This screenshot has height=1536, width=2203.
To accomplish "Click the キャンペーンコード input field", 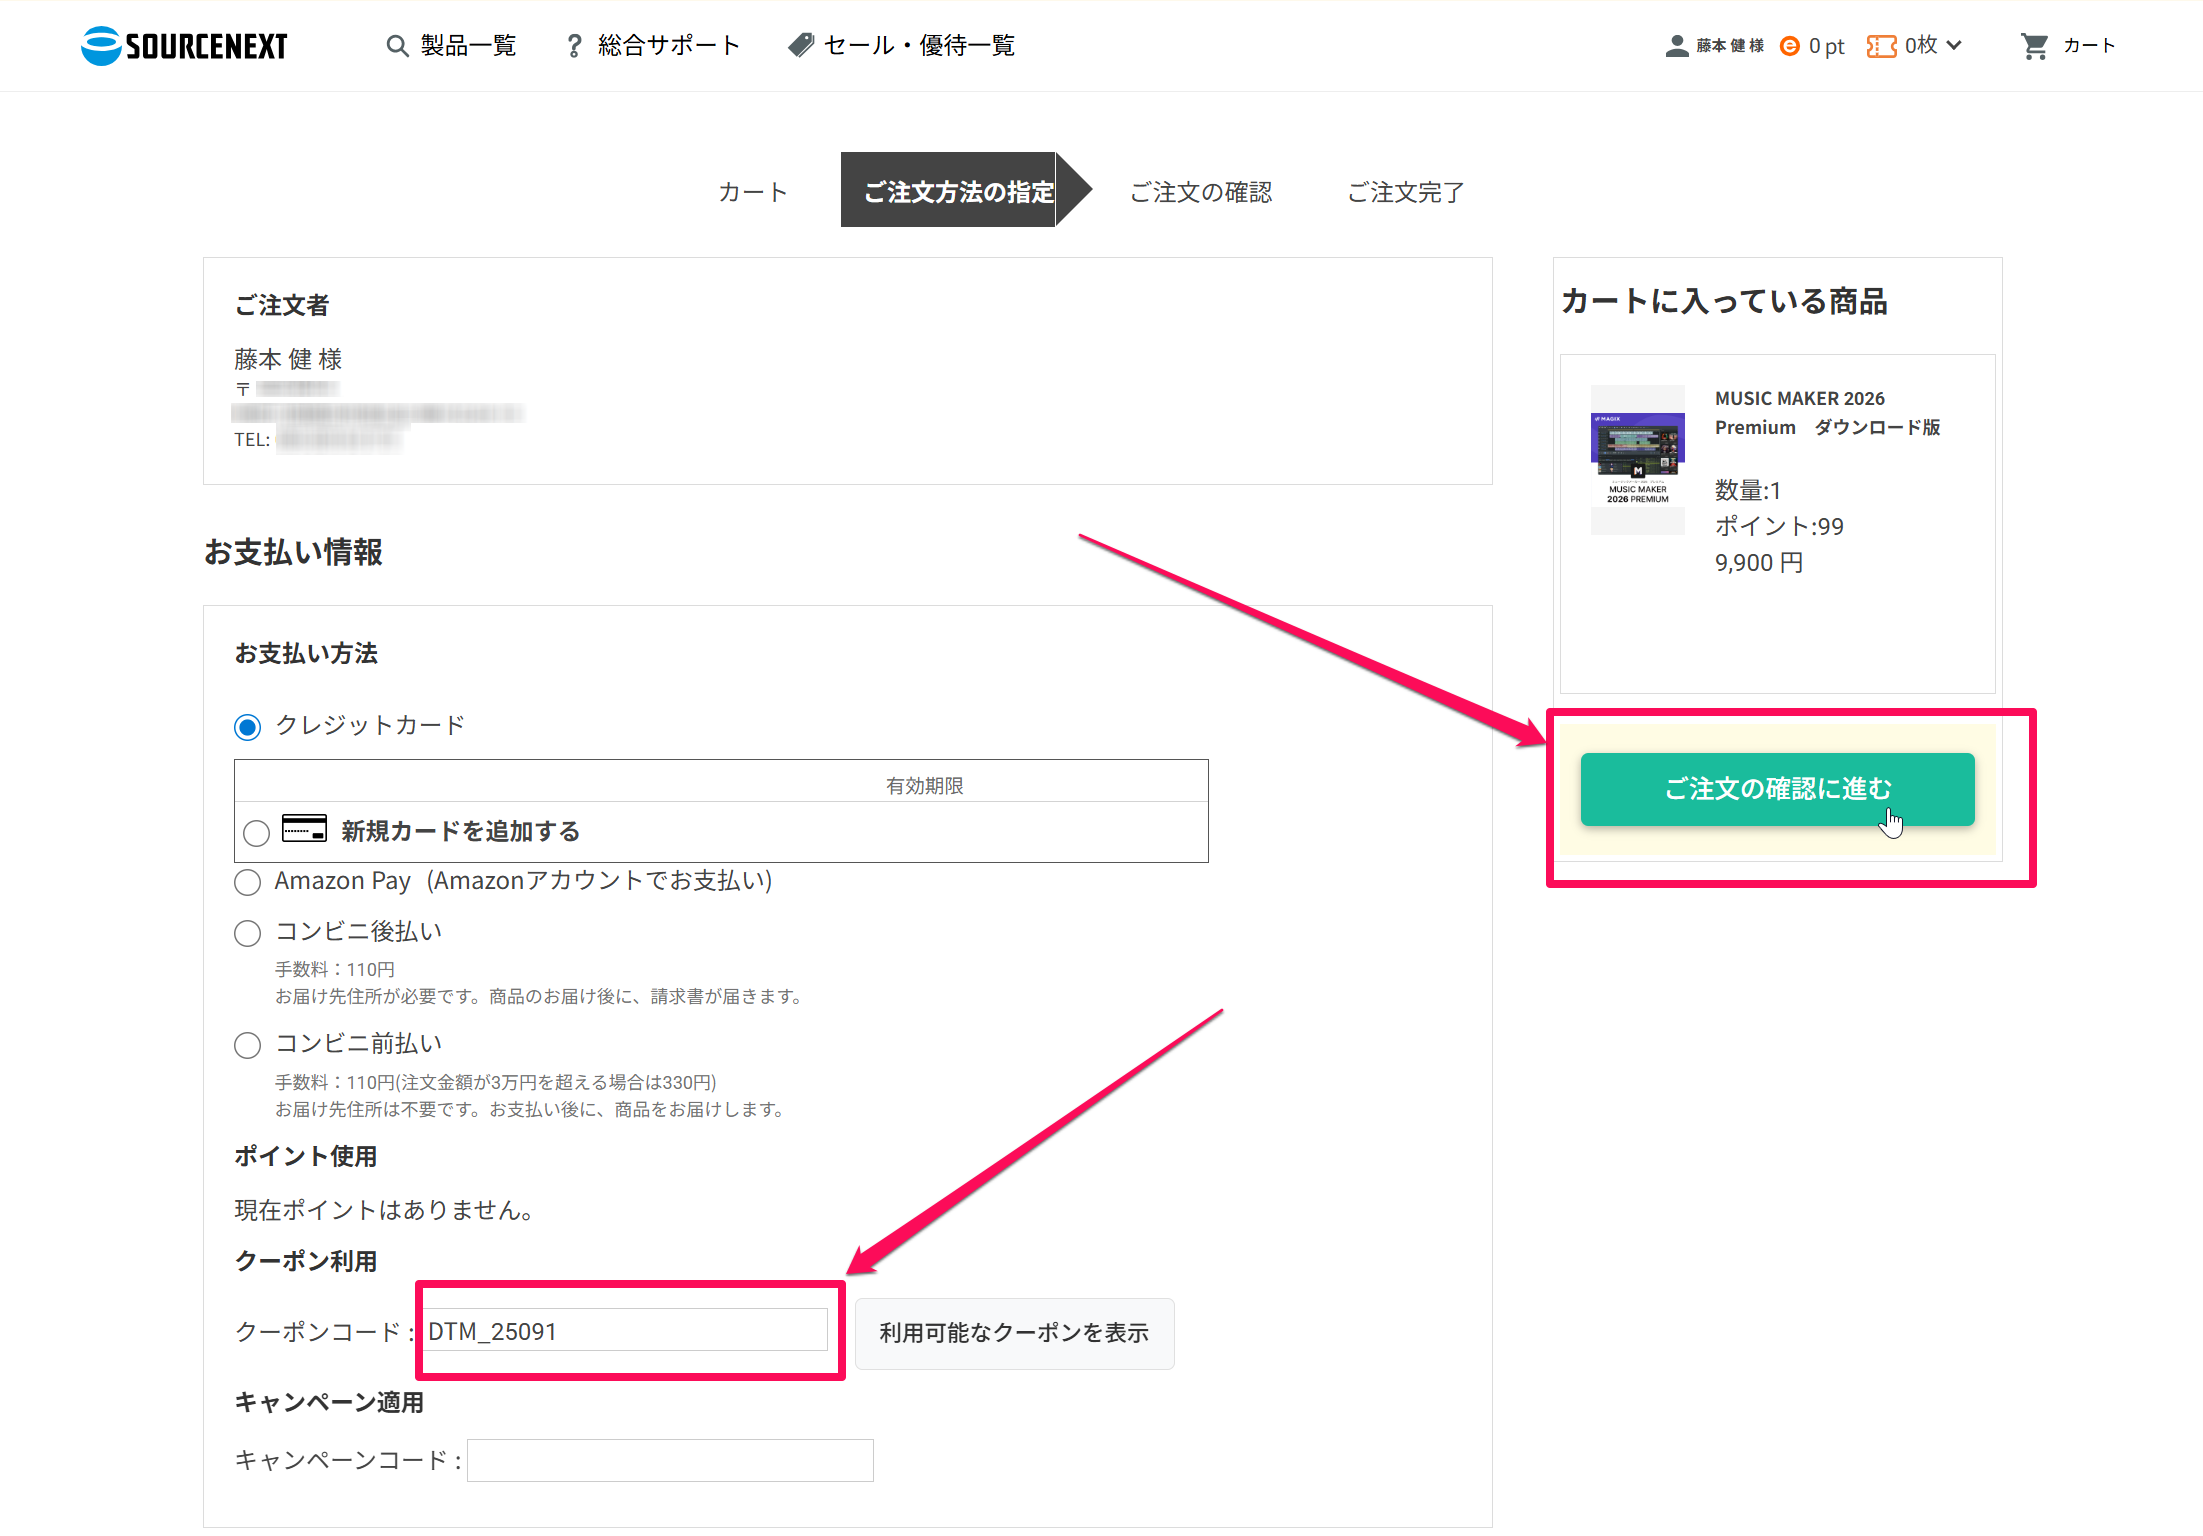I will [x=670, y=1460].
